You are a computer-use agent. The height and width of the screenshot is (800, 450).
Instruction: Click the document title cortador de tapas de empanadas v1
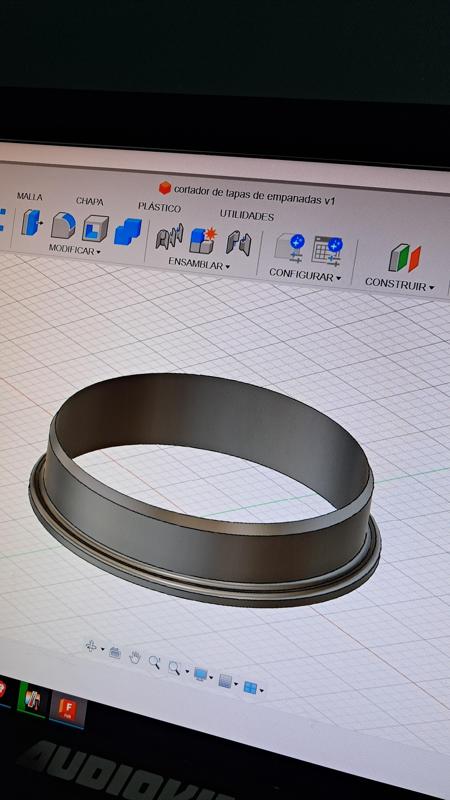pos(255,194)
